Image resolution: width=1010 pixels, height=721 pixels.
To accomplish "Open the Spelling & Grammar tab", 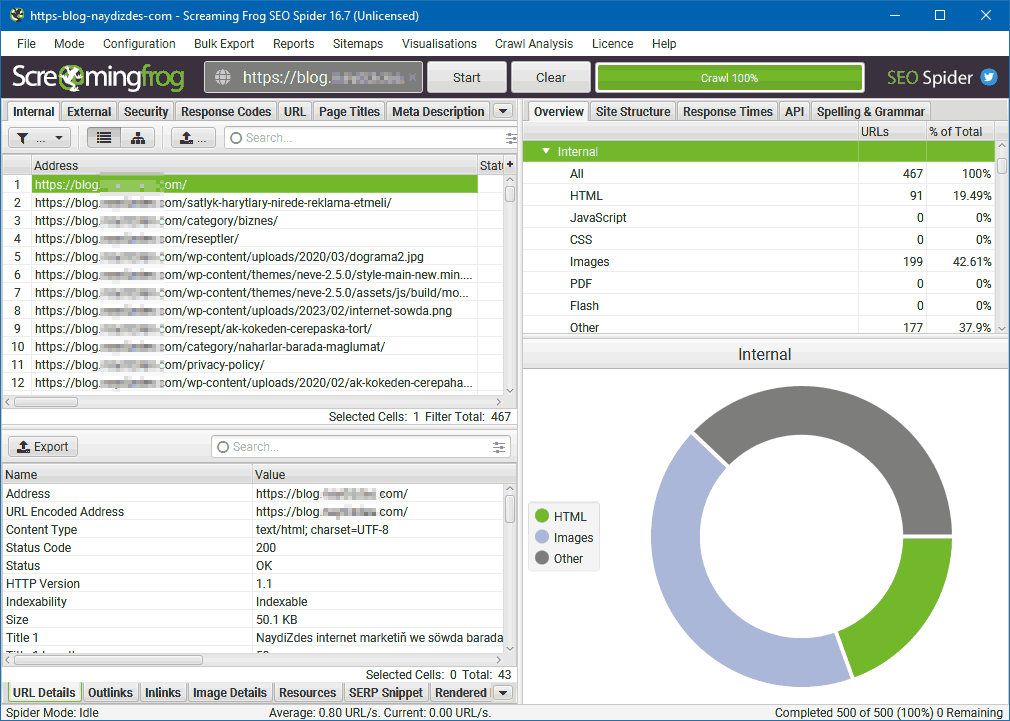I will pos(871,111).
